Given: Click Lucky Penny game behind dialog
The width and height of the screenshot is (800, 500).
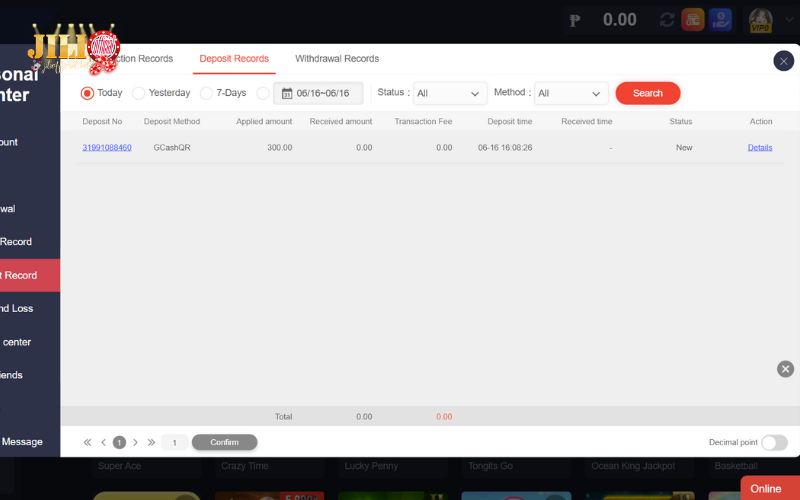Looking at the screenshot, I should 371,466.
